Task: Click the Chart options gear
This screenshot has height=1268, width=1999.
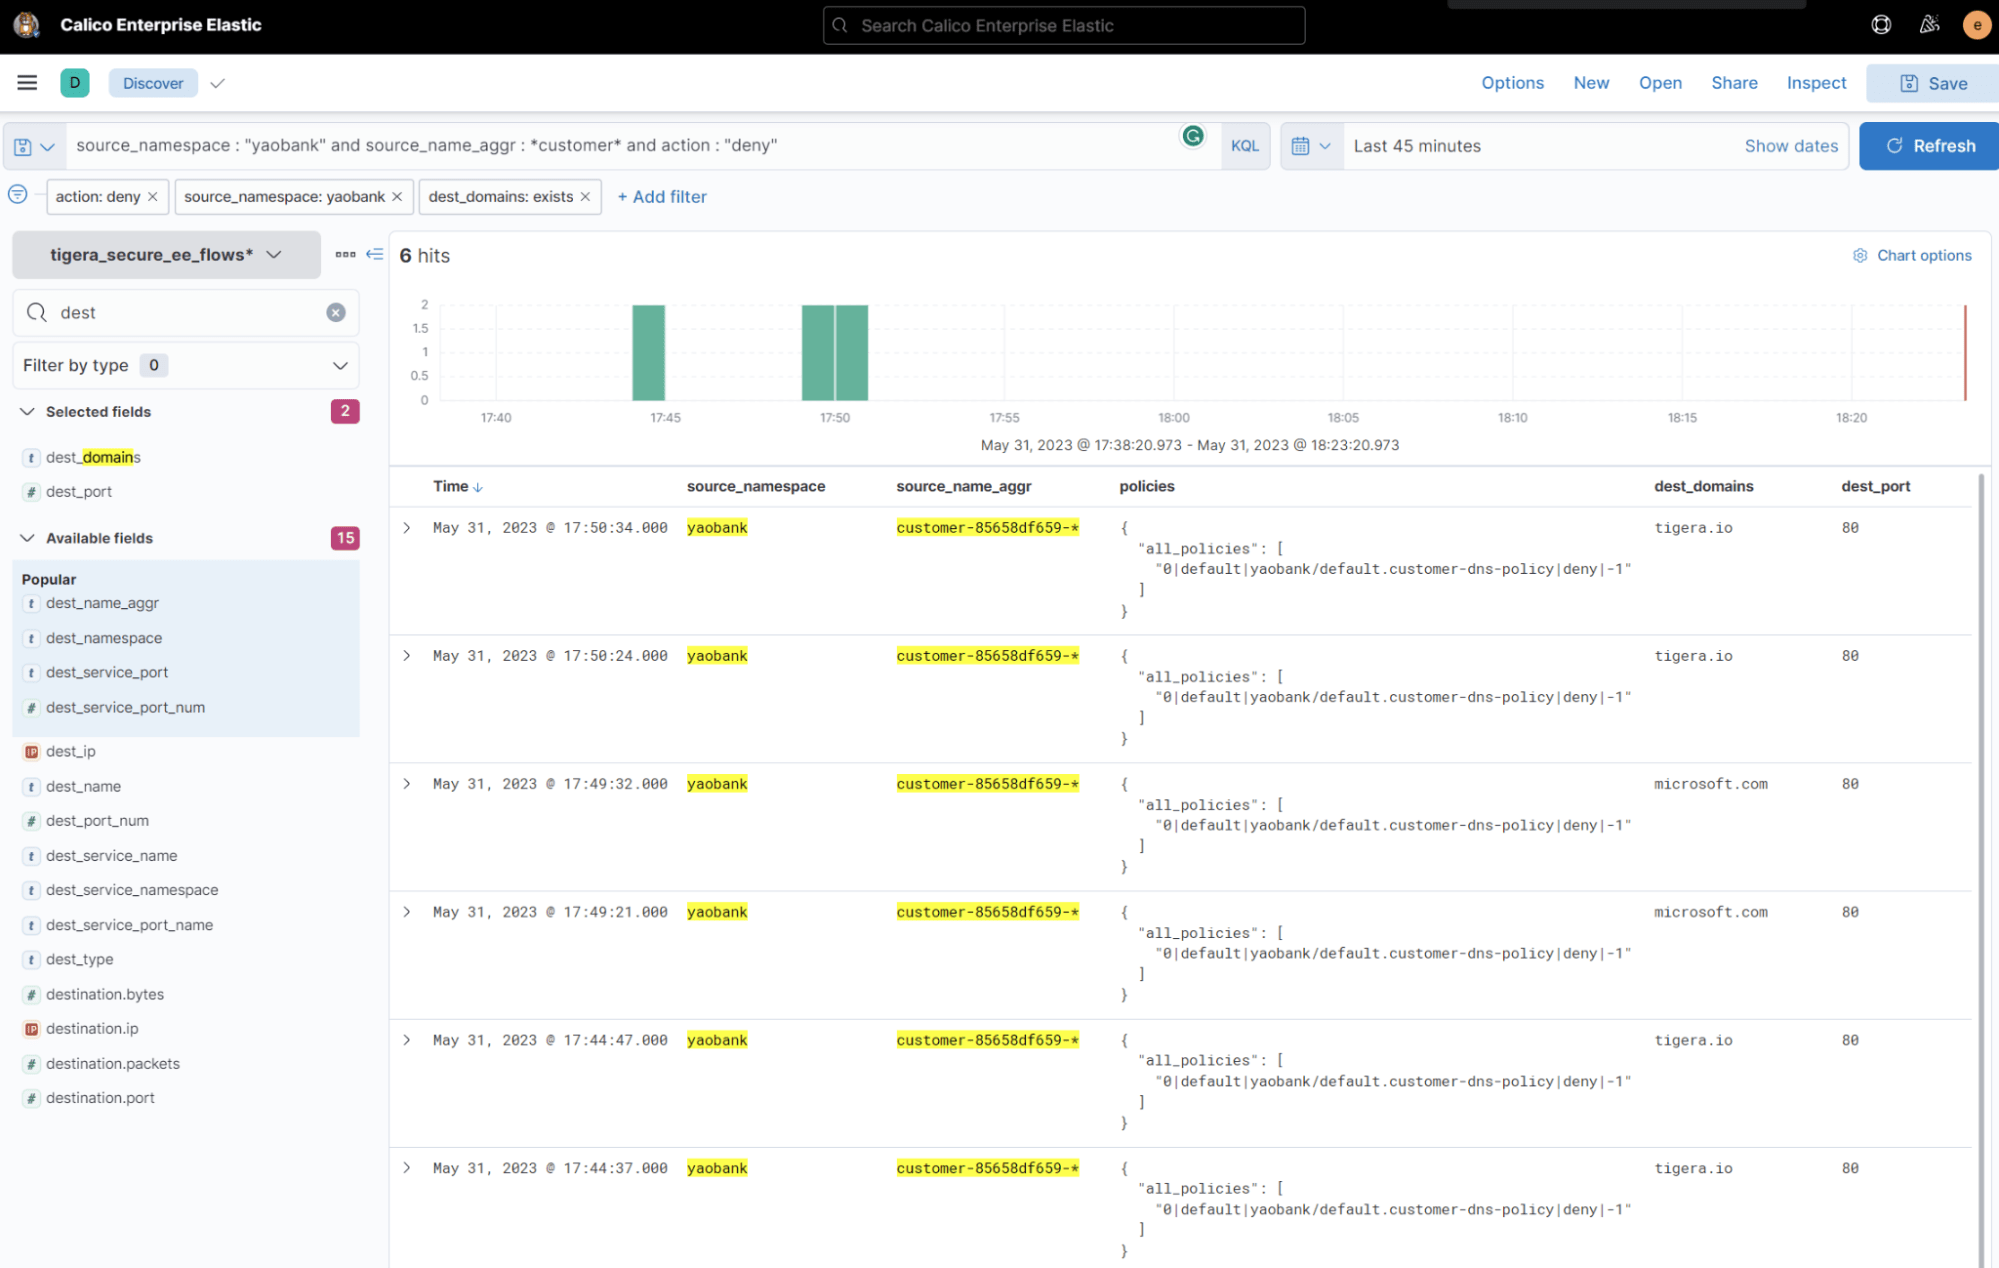Action: coord(1860,256)
